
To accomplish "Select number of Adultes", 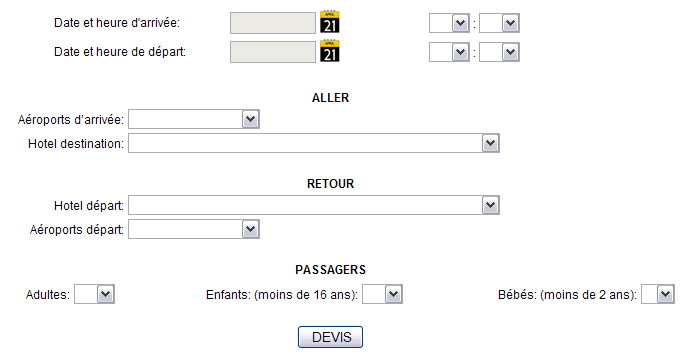I will pyautogui.click(x=94, y=294).
